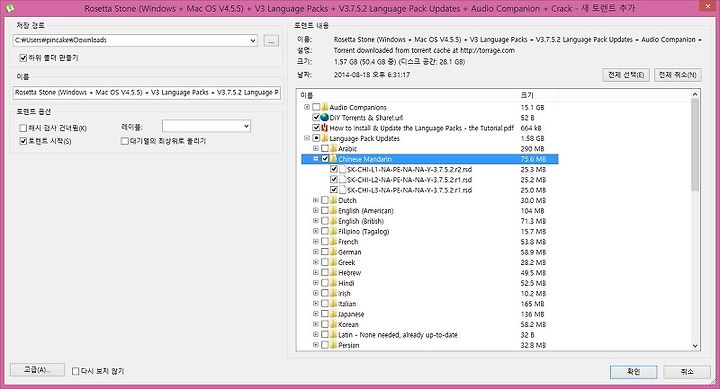Viewport: 720px width, 389px height.
Task: Click the Hindi folder icon
Action: pos(333,283)
